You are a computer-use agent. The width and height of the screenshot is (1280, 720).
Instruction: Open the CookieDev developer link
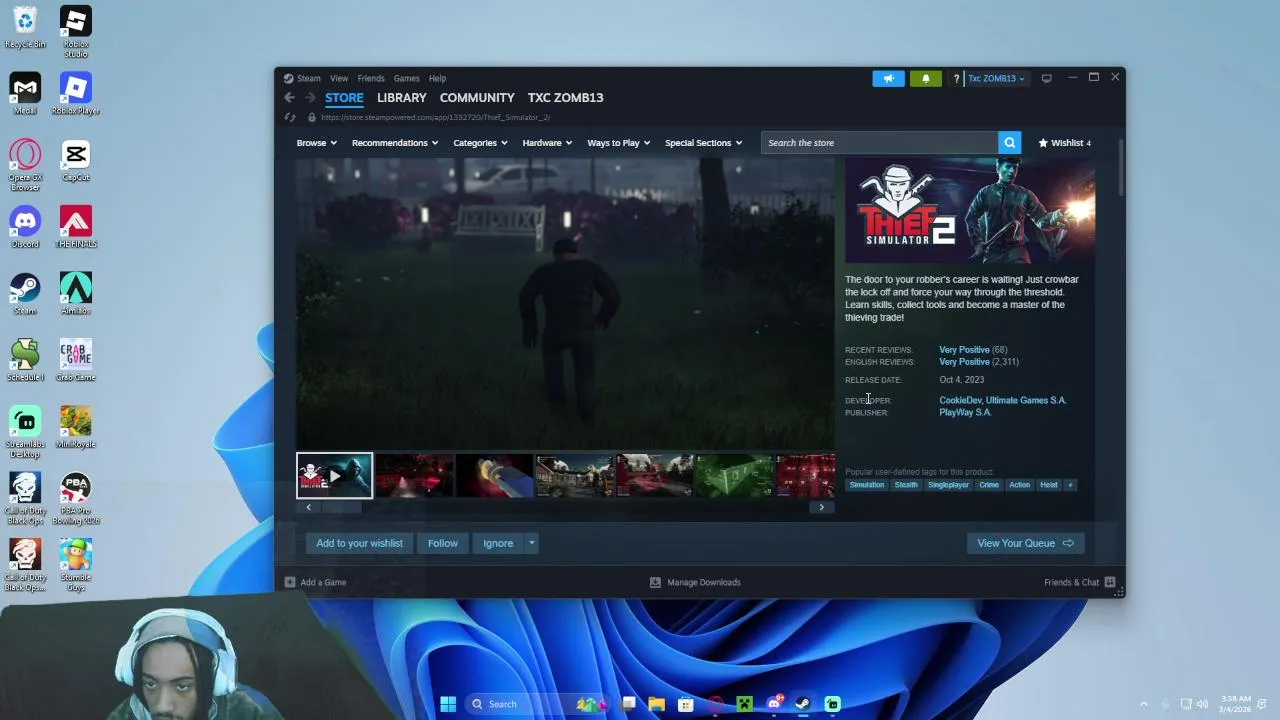point(960,400)
